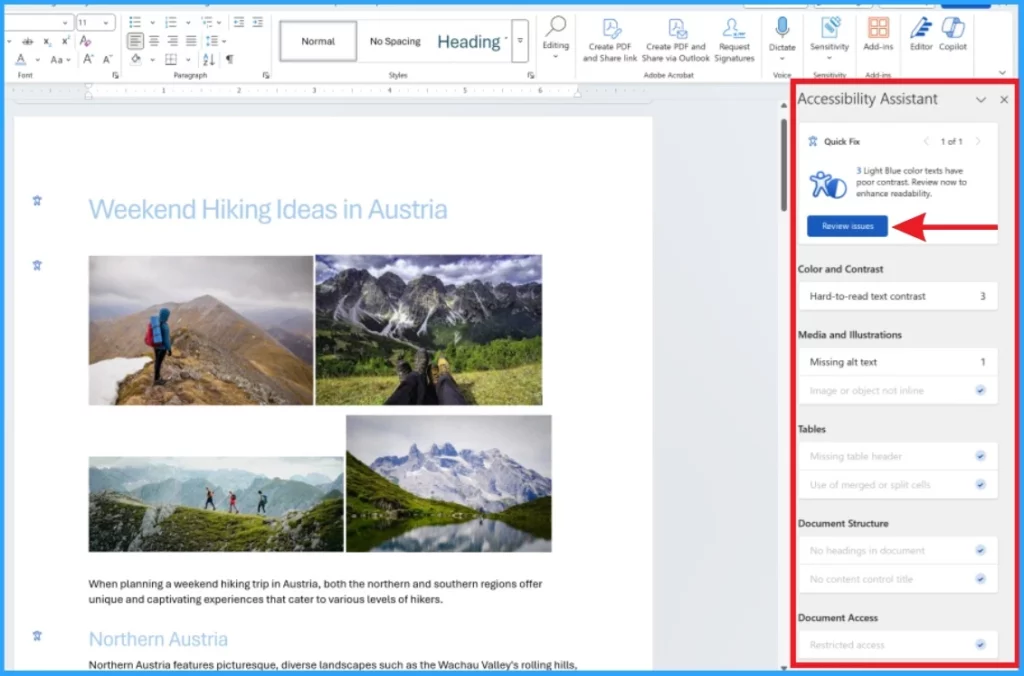The image size is (1024, 676).
Task: Apply the Normal style
Action: (318, 41)
